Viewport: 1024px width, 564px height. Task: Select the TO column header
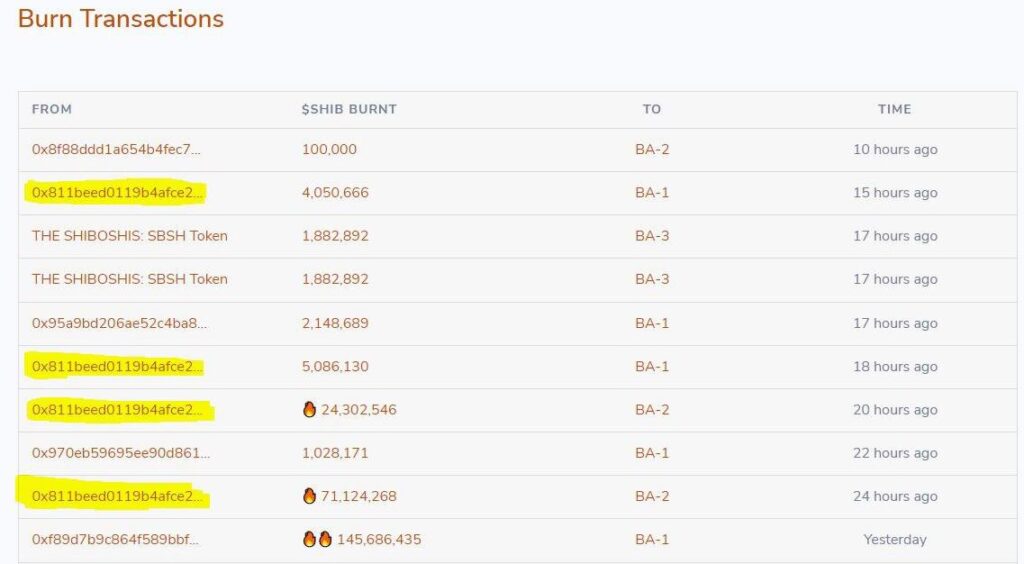pyautogui.click(x=652, y=109)
